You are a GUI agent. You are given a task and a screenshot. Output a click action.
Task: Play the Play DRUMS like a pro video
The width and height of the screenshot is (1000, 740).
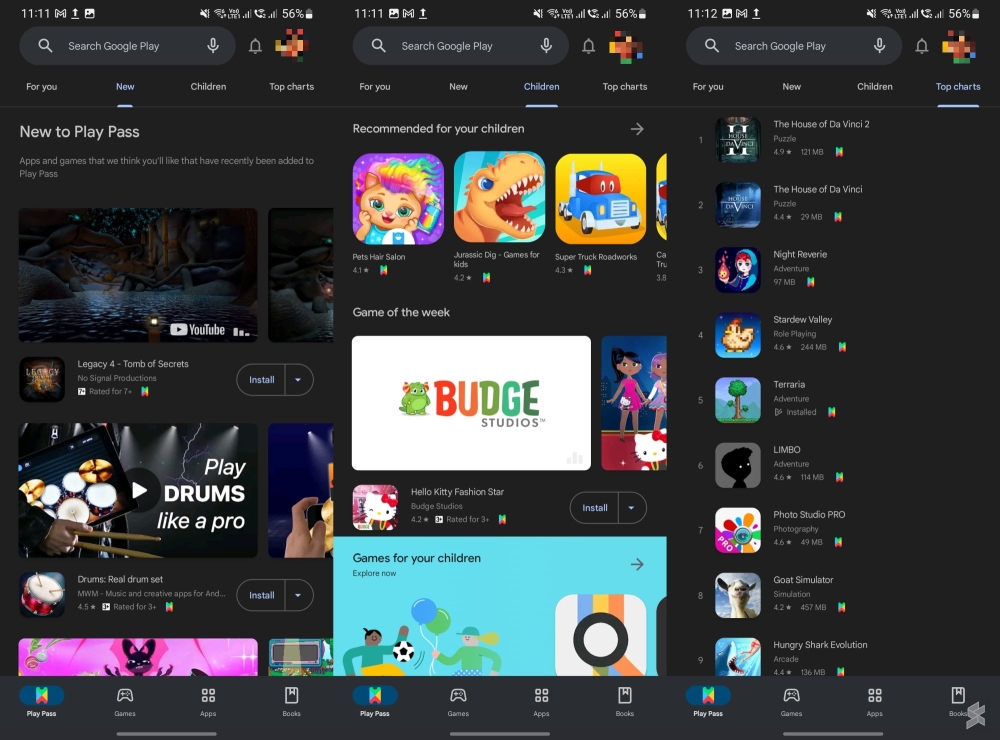tap(139, 490)
